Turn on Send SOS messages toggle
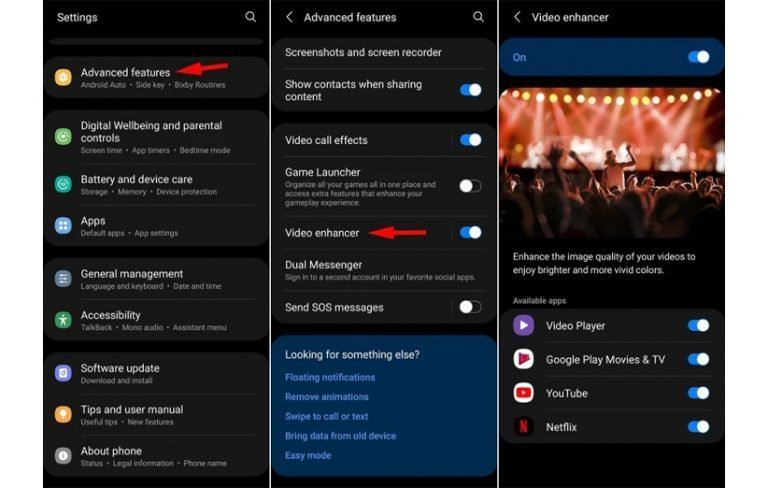The width and height of the screenshot is (768, 488). [x=470, y=307]
